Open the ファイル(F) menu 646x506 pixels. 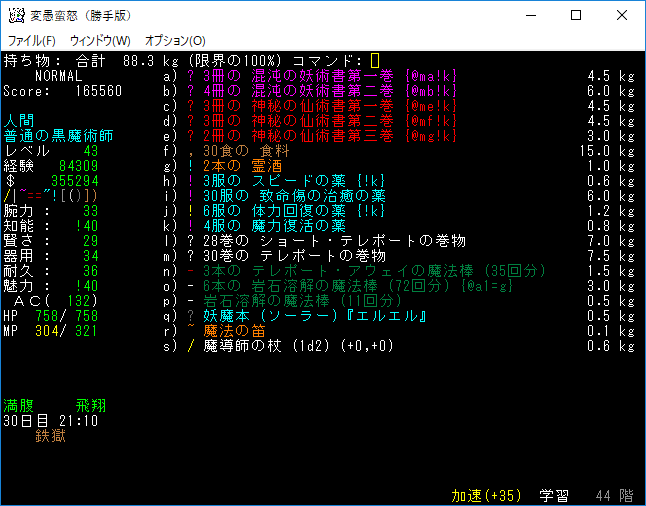[x=31, y=40]
